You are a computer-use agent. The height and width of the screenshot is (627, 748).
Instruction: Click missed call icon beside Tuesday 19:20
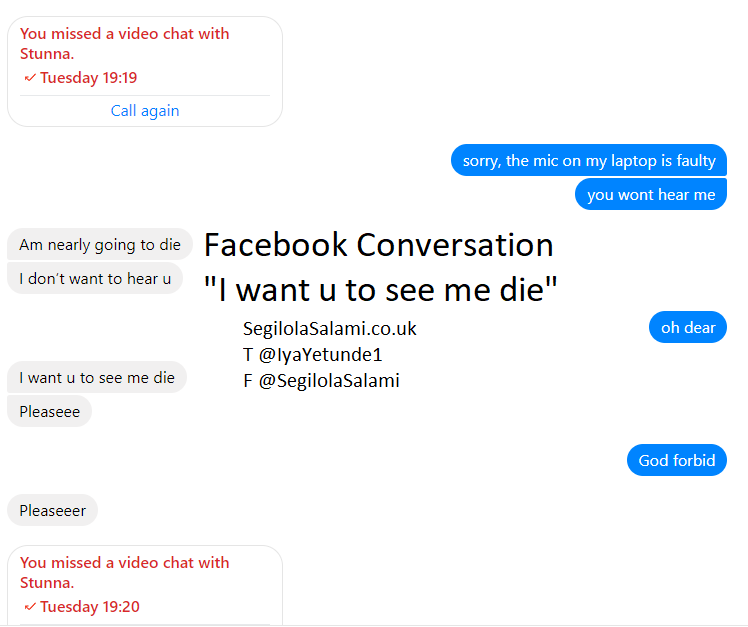click(x=30, y=606)
